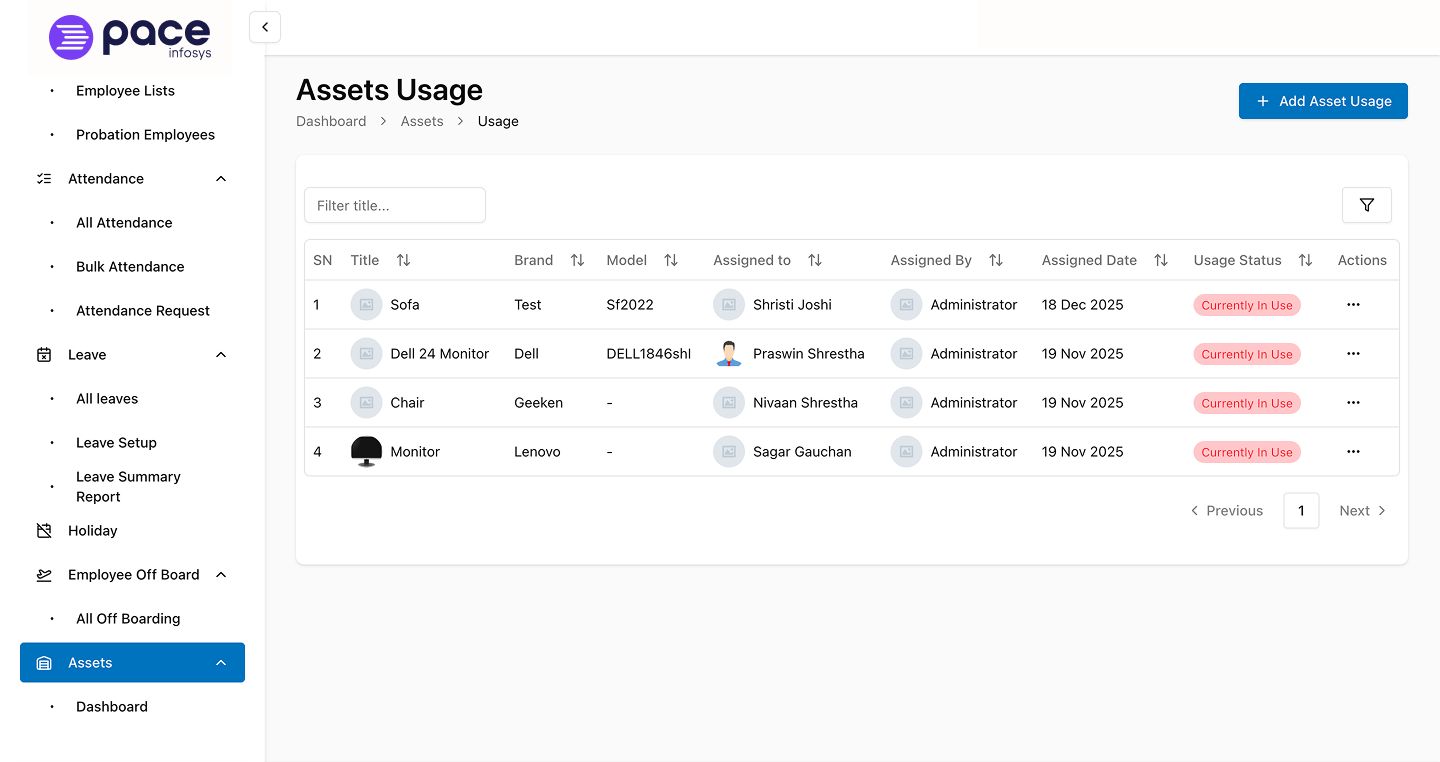Click the Lenovo brand cell

[x=537, y=452]
